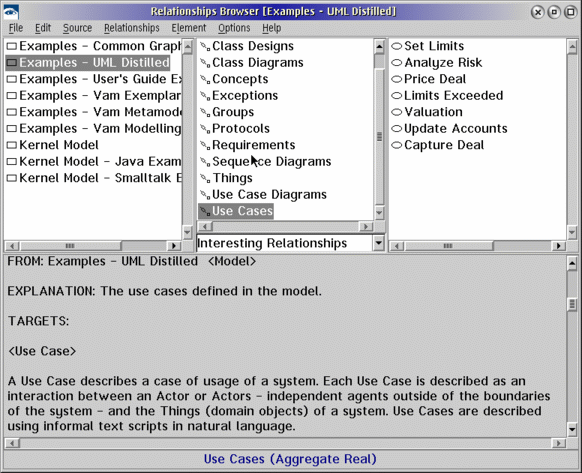Select Kernel Model in the models list

tap(59, 145)
